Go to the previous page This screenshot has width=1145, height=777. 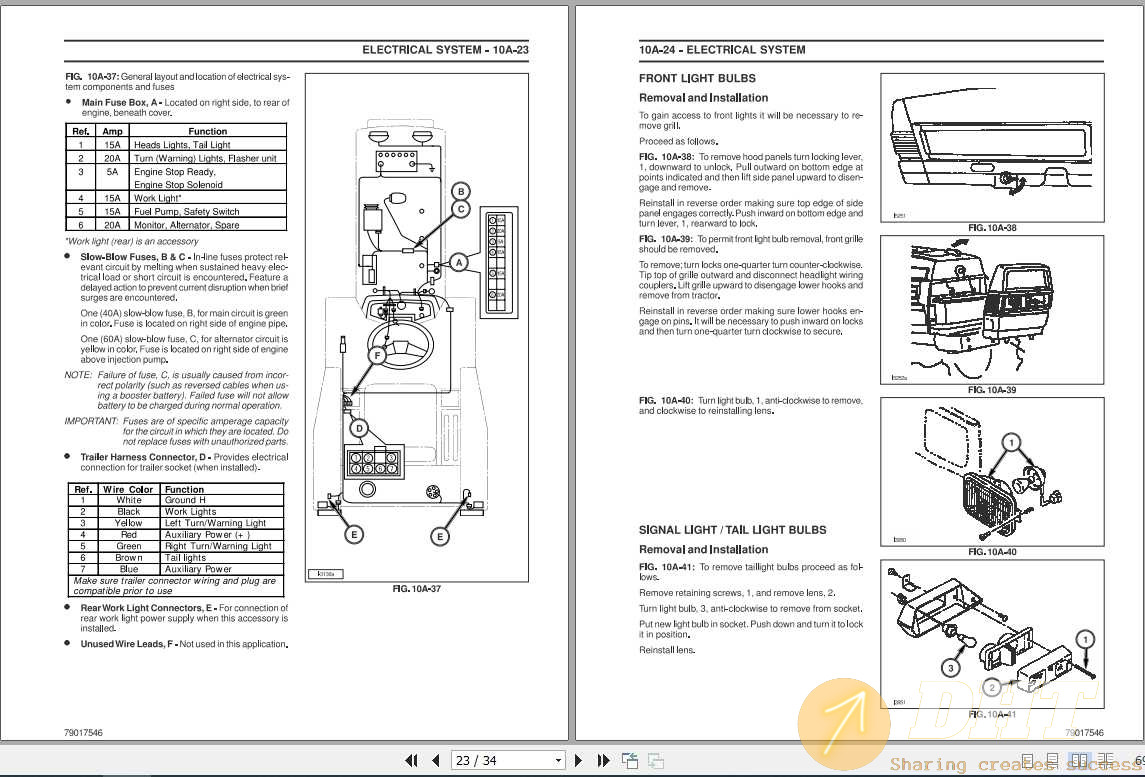[x=436, y=760]
